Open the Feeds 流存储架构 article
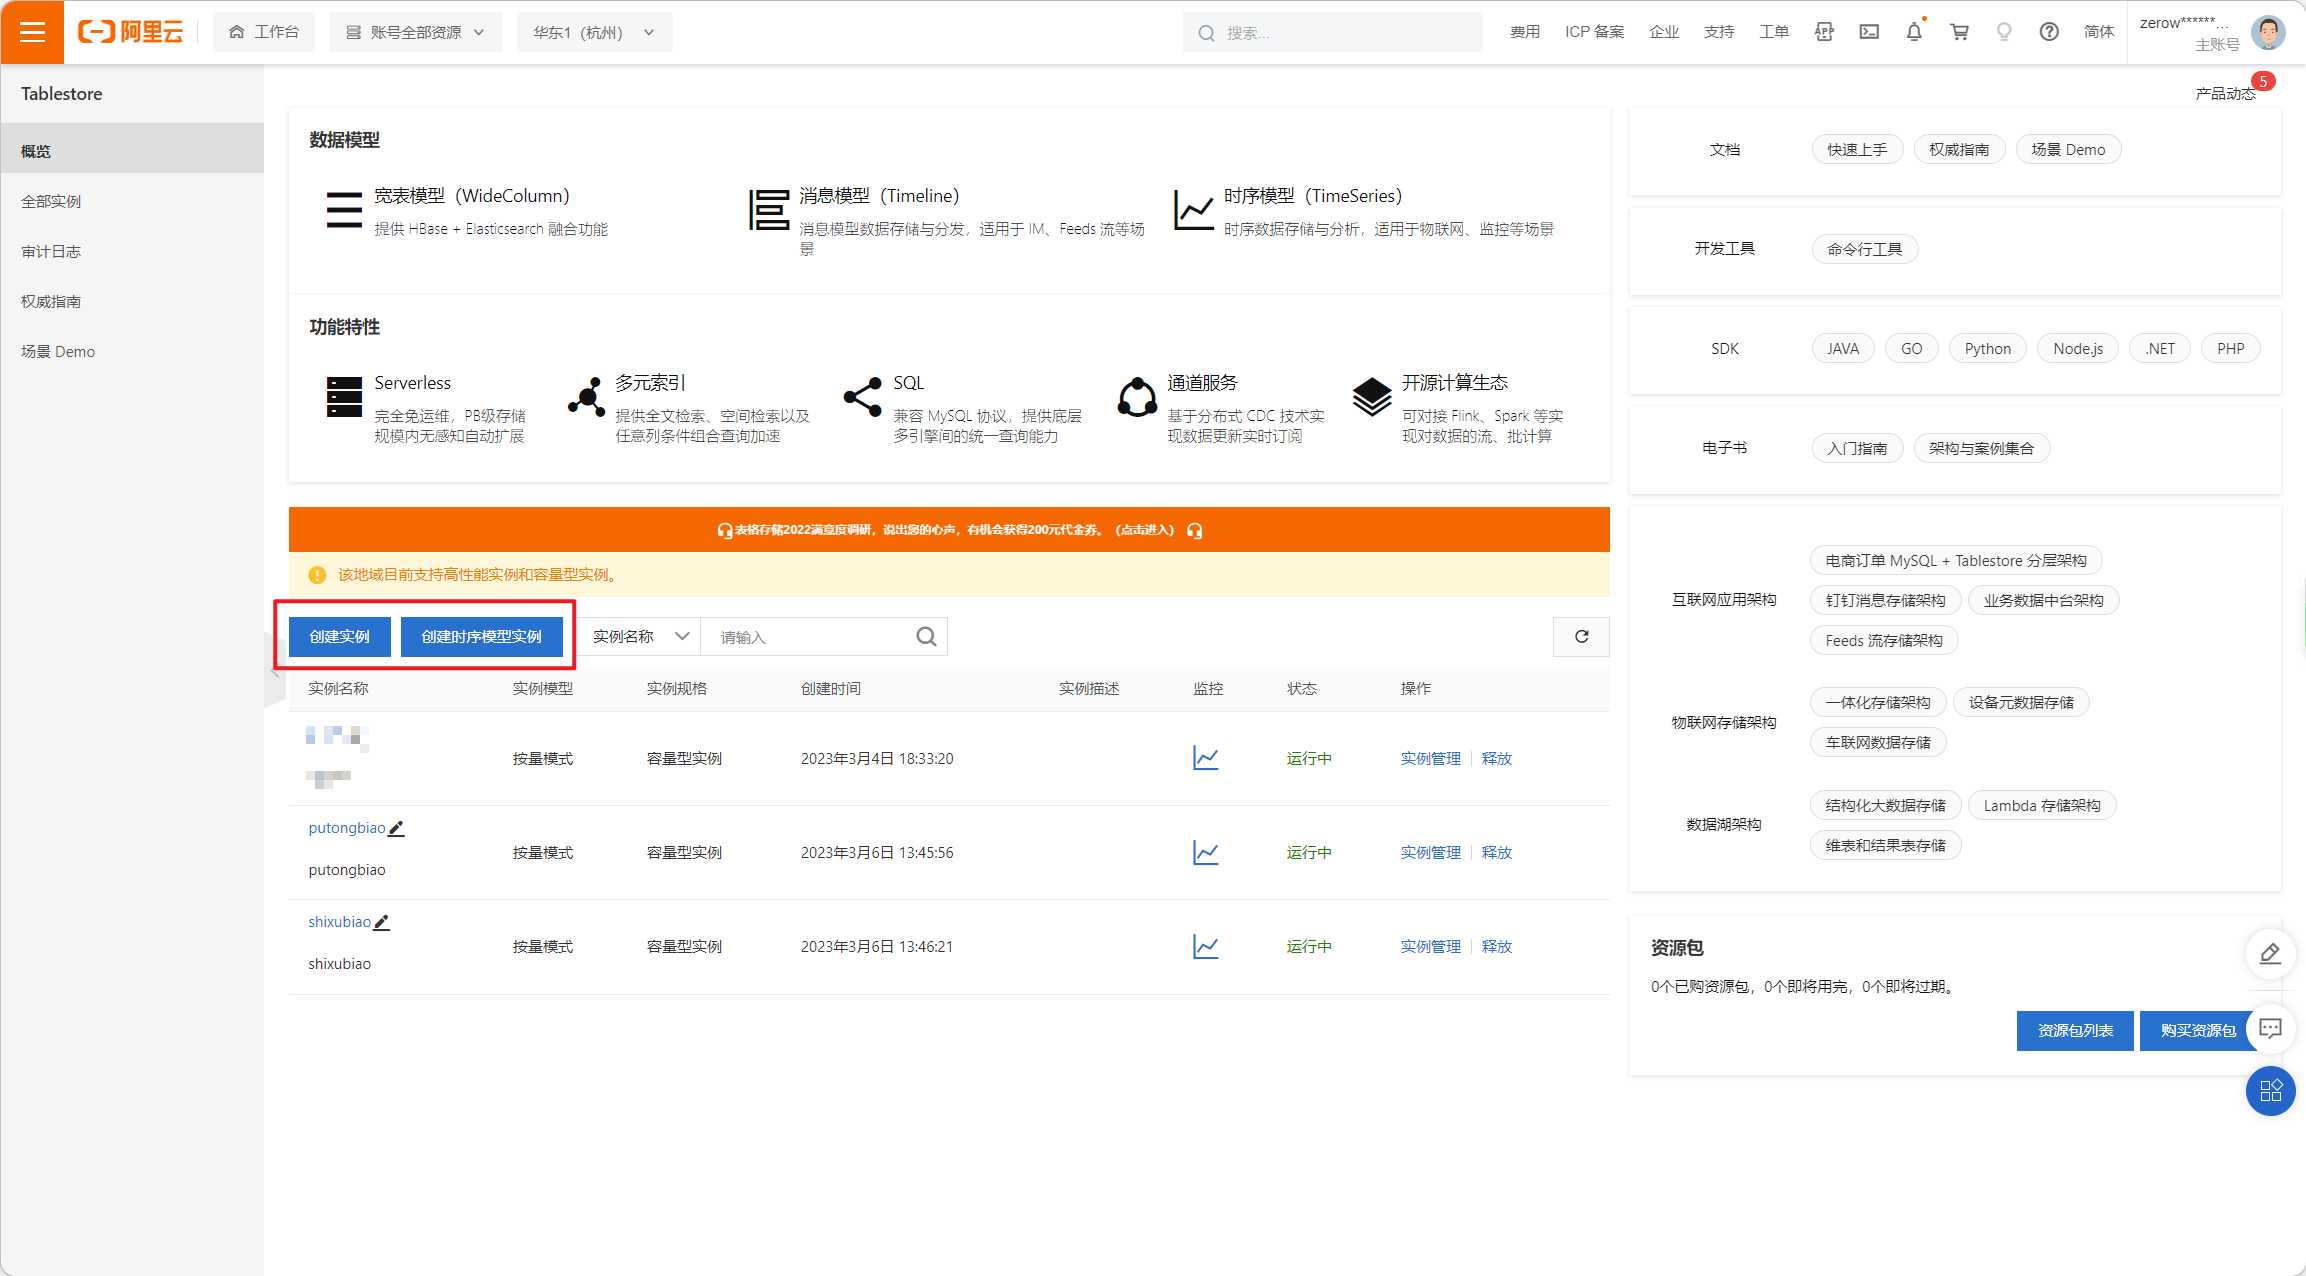Screen dimensions: 2306x1276 1884,641
